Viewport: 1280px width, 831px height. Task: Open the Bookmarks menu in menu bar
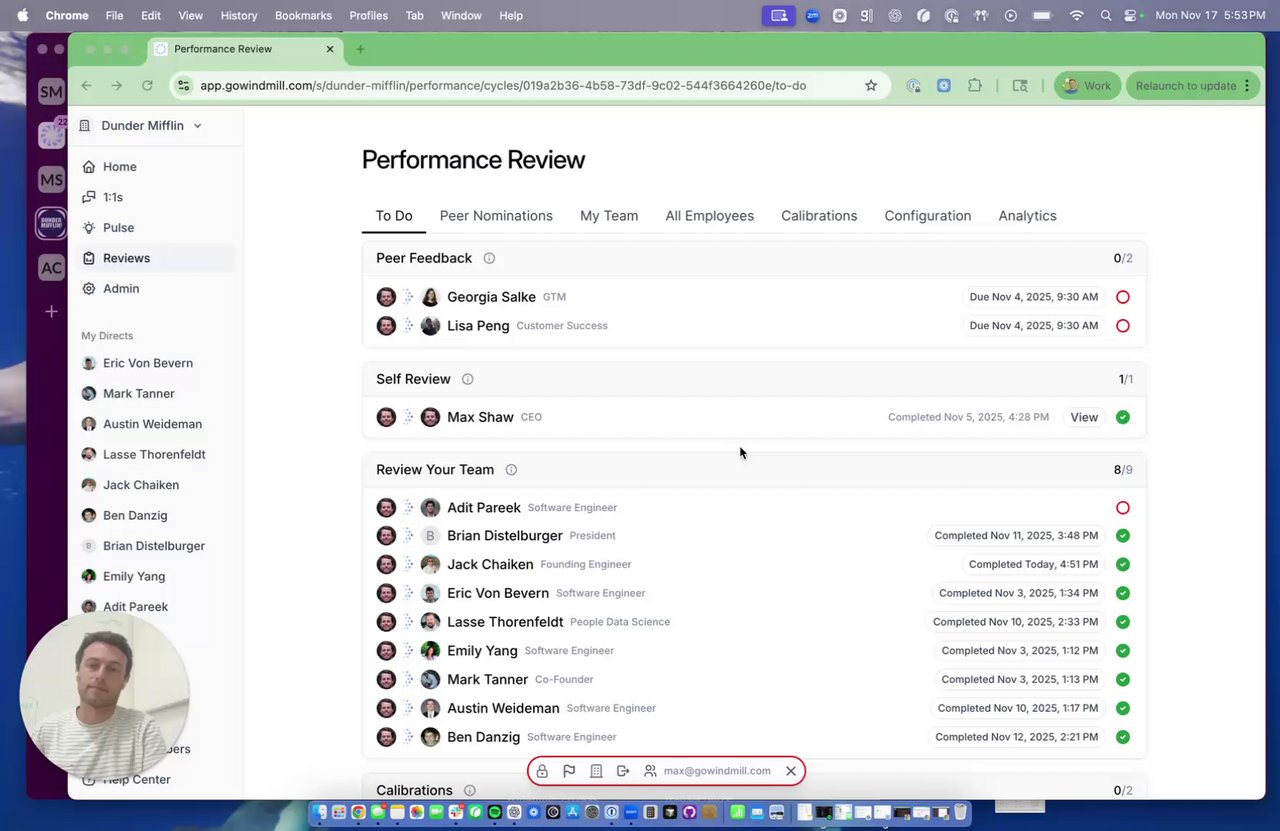303,16
